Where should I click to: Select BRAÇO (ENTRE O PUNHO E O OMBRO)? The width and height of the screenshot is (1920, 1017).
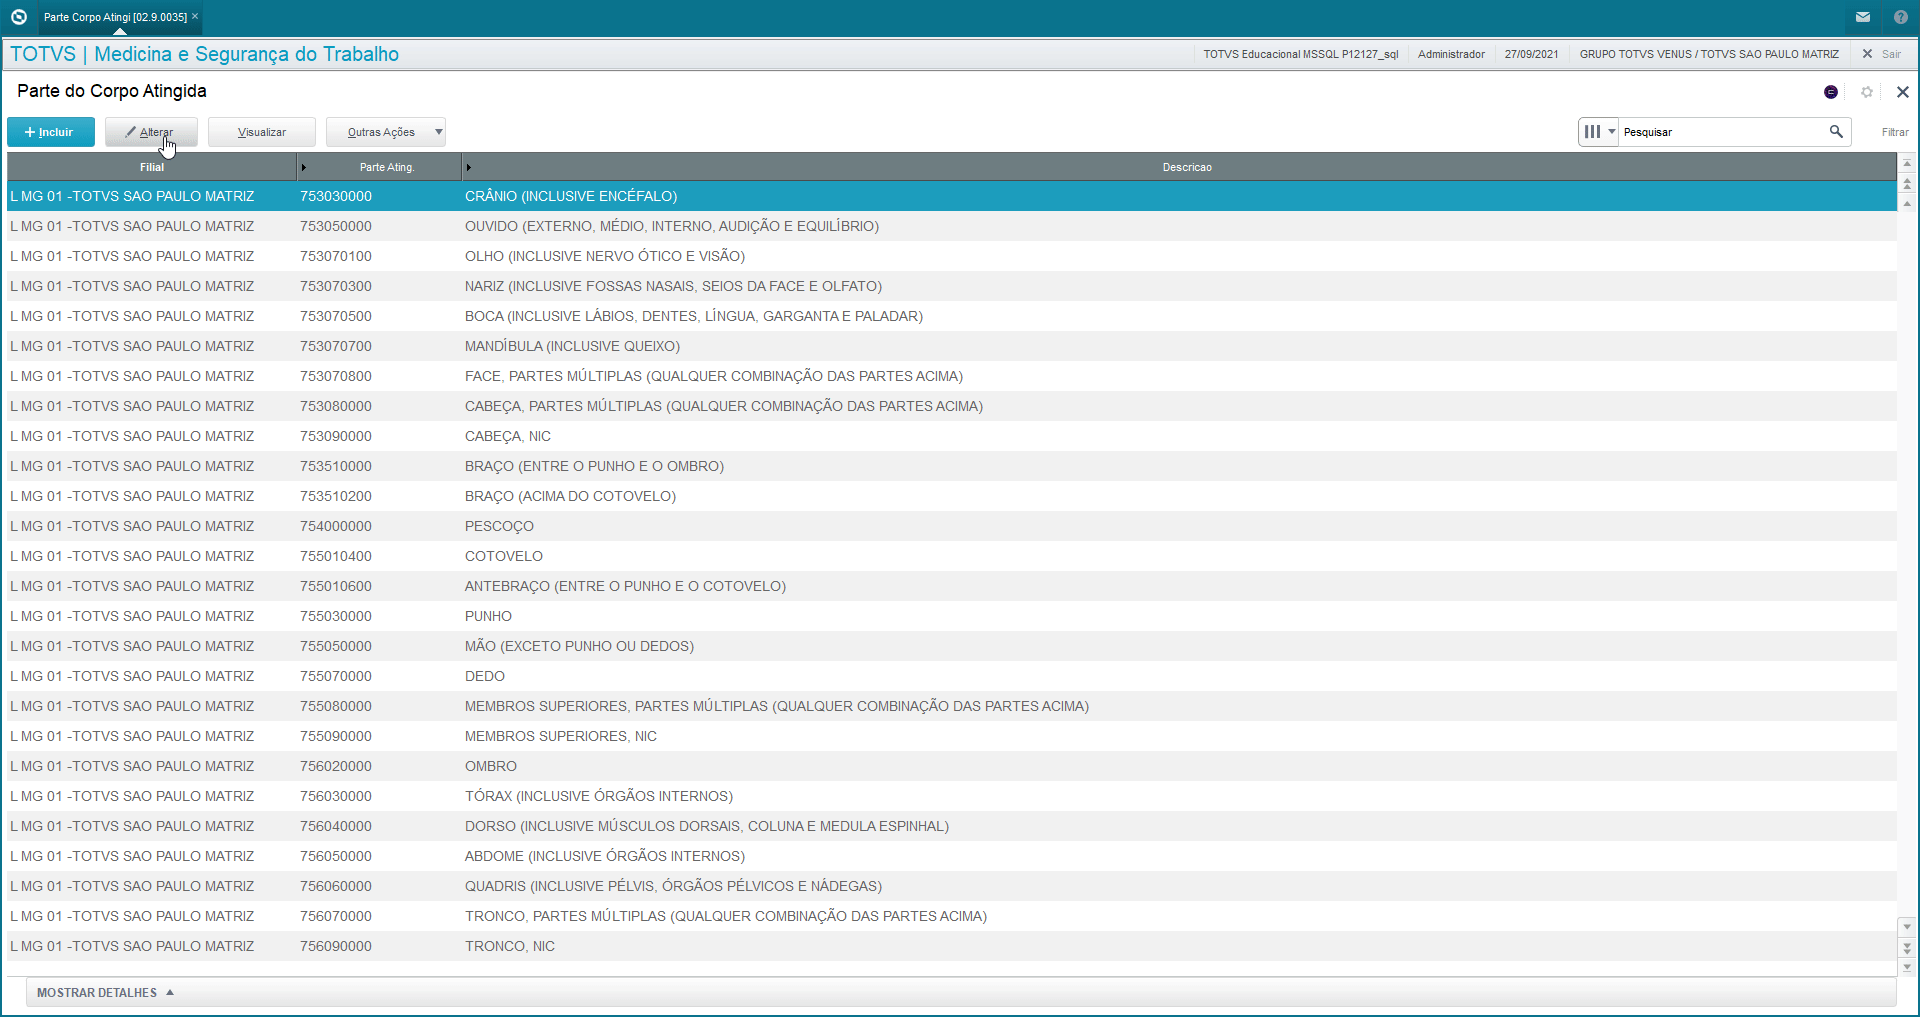point(952,466)
